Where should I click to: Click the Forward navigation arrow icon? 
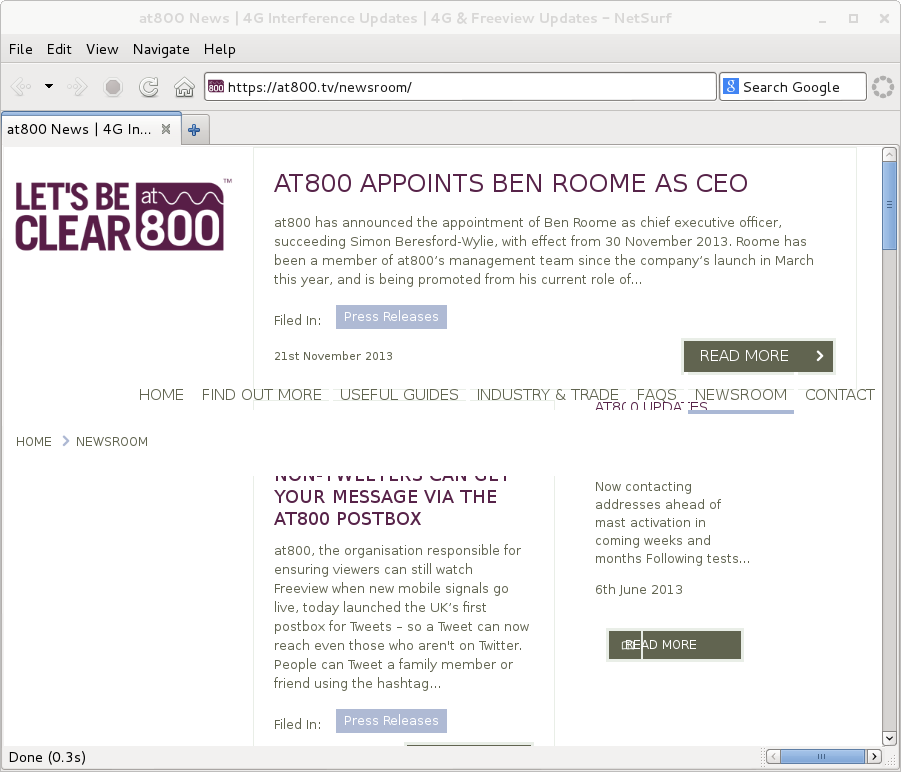click(x=77, y=87)
